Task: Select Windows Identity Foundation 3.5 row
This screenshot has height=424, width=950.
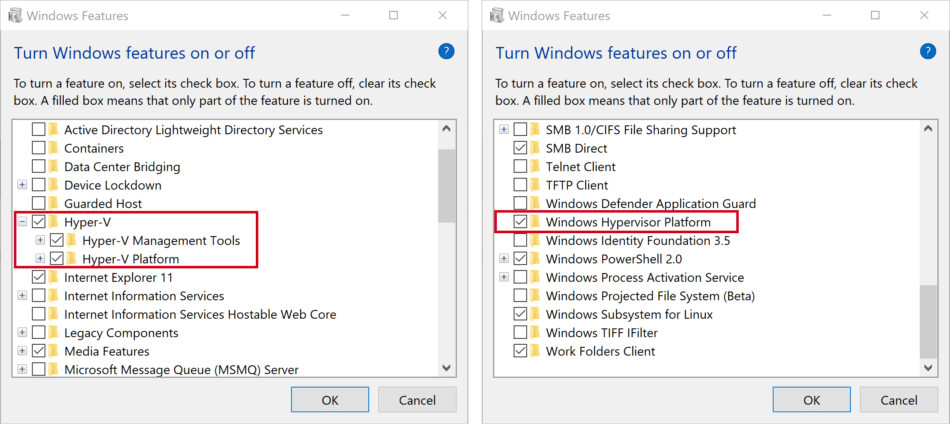Action: tap(637, 240)
